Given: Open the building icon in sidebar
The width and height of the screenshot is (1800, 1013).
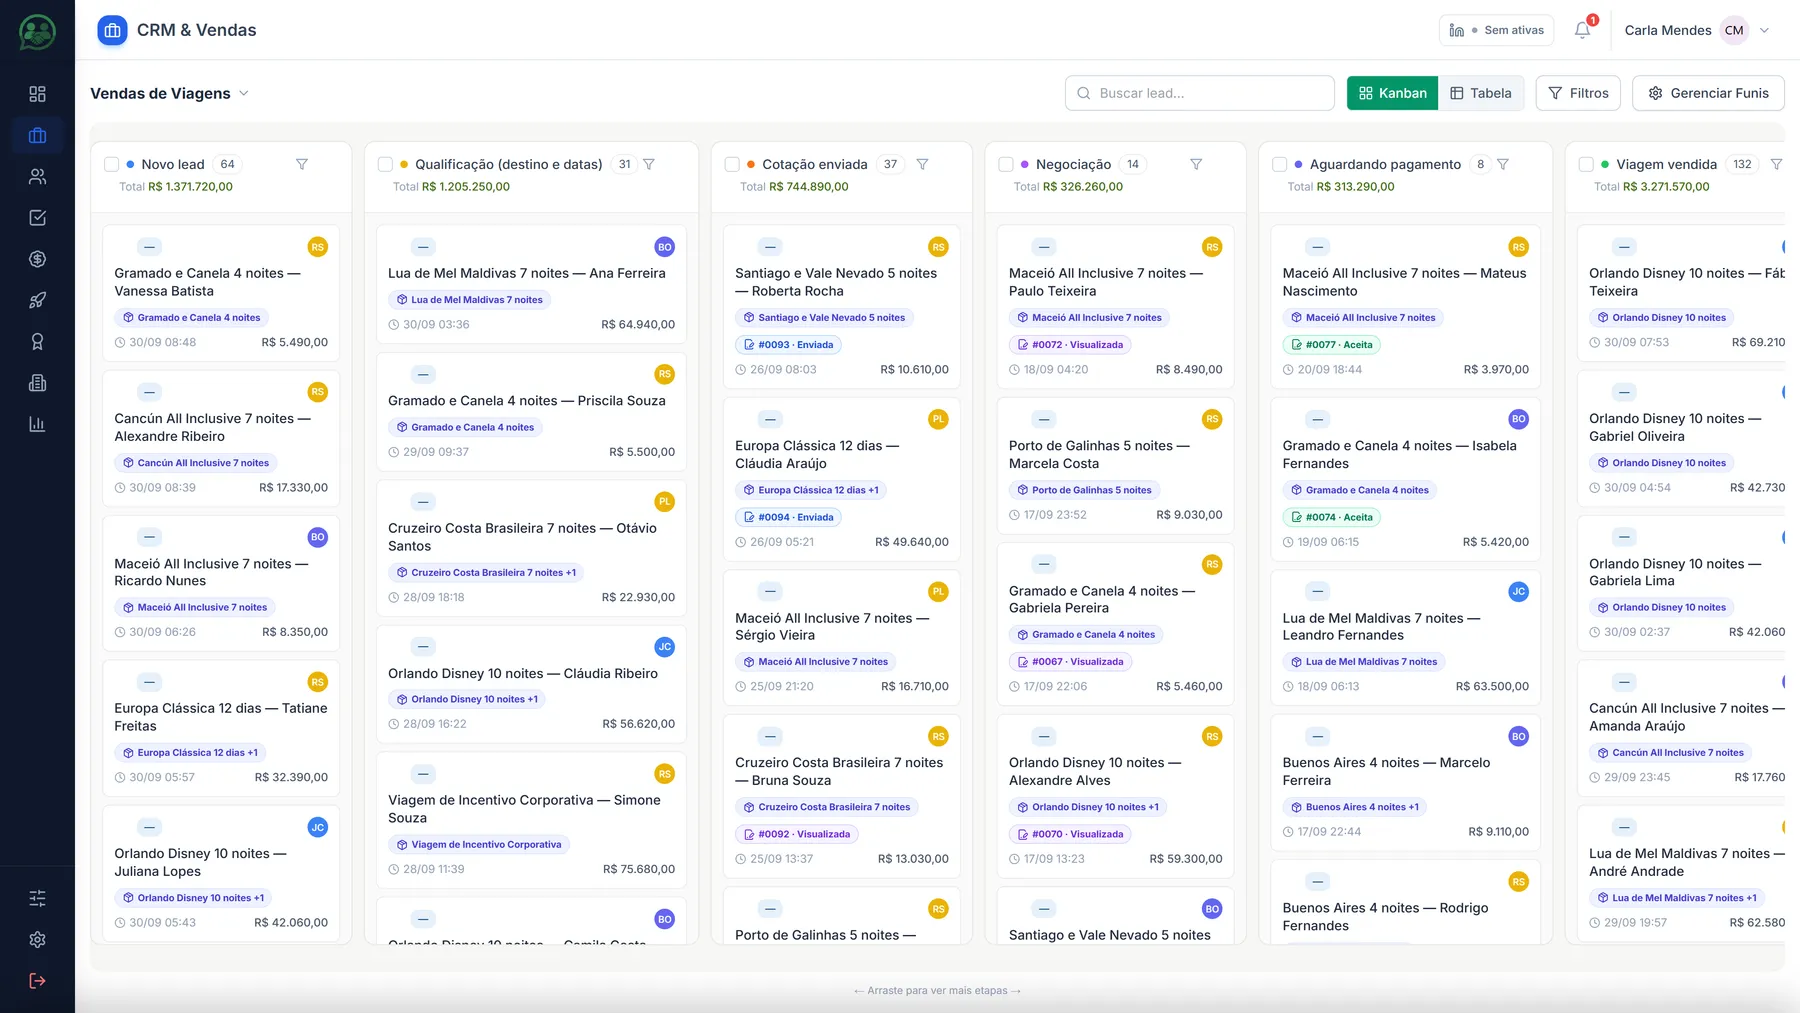Looking at the screenshot, I should tap(37, 383).
